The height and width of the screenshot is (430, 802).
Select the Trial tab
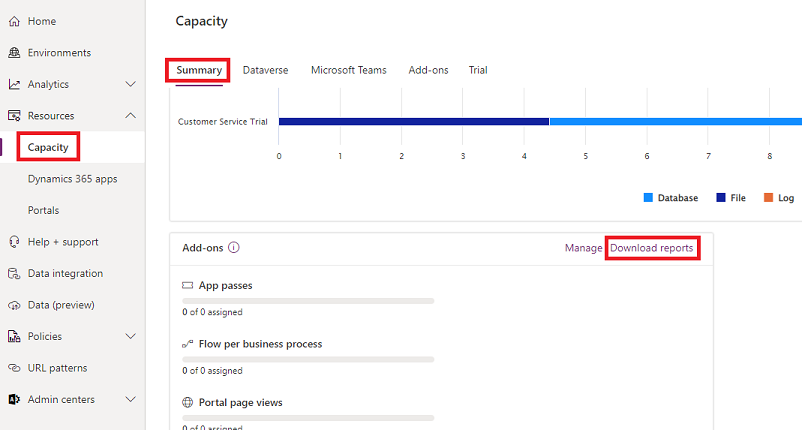pos(478,70)
